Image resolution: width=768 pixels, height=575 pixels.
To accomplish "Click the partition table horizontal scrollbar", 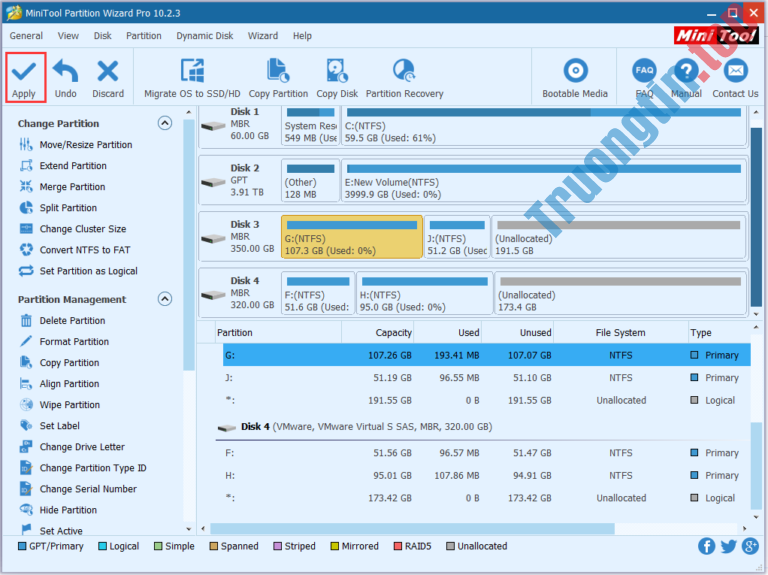I will [412, 528].
